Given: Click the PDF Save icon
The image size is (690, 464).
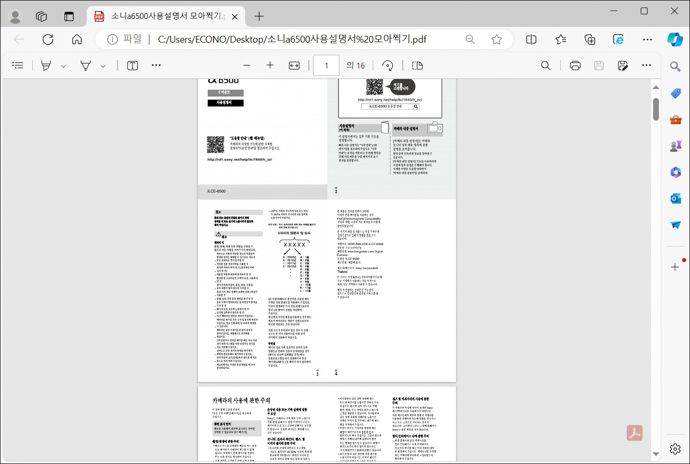Looking at the screenshot, I should click(599, 66).
